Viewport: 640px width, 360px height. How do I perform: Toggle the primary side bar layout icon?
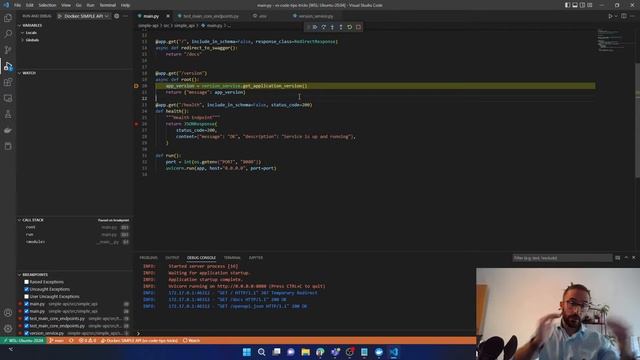567,5
